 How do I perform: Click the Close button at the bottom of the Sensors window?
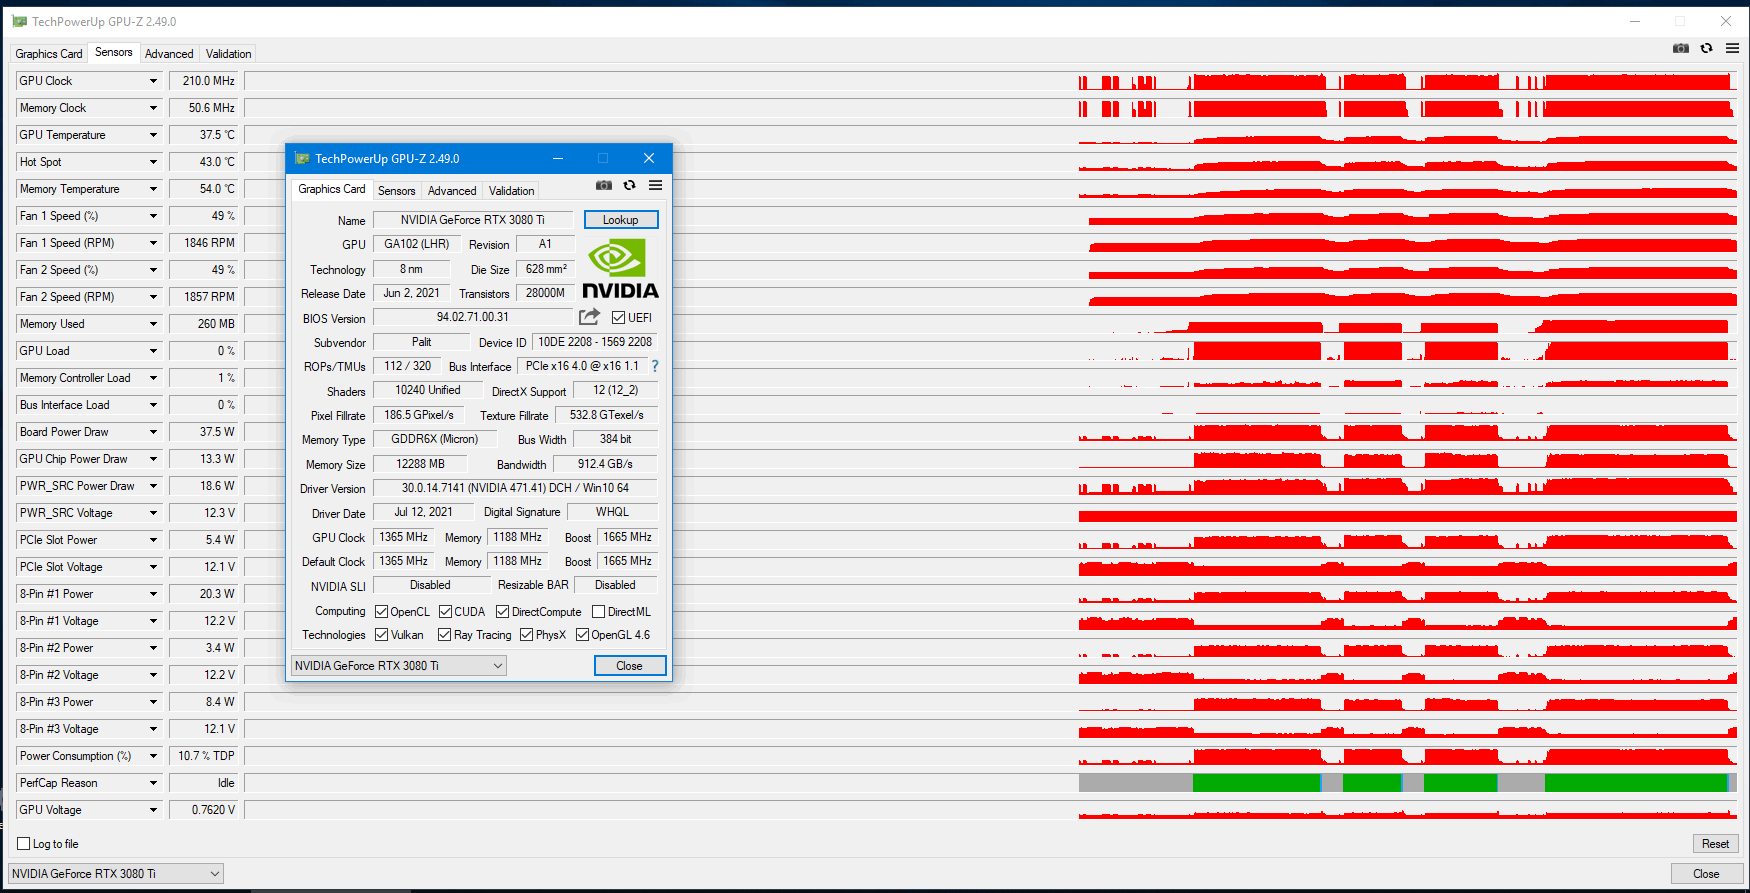coord(1706,874)
